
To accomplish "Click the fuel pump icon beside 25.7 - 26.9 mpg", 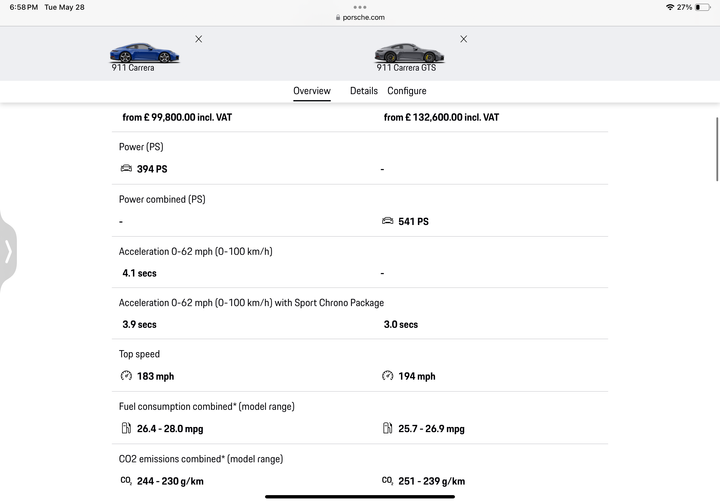I will point(388,429).
